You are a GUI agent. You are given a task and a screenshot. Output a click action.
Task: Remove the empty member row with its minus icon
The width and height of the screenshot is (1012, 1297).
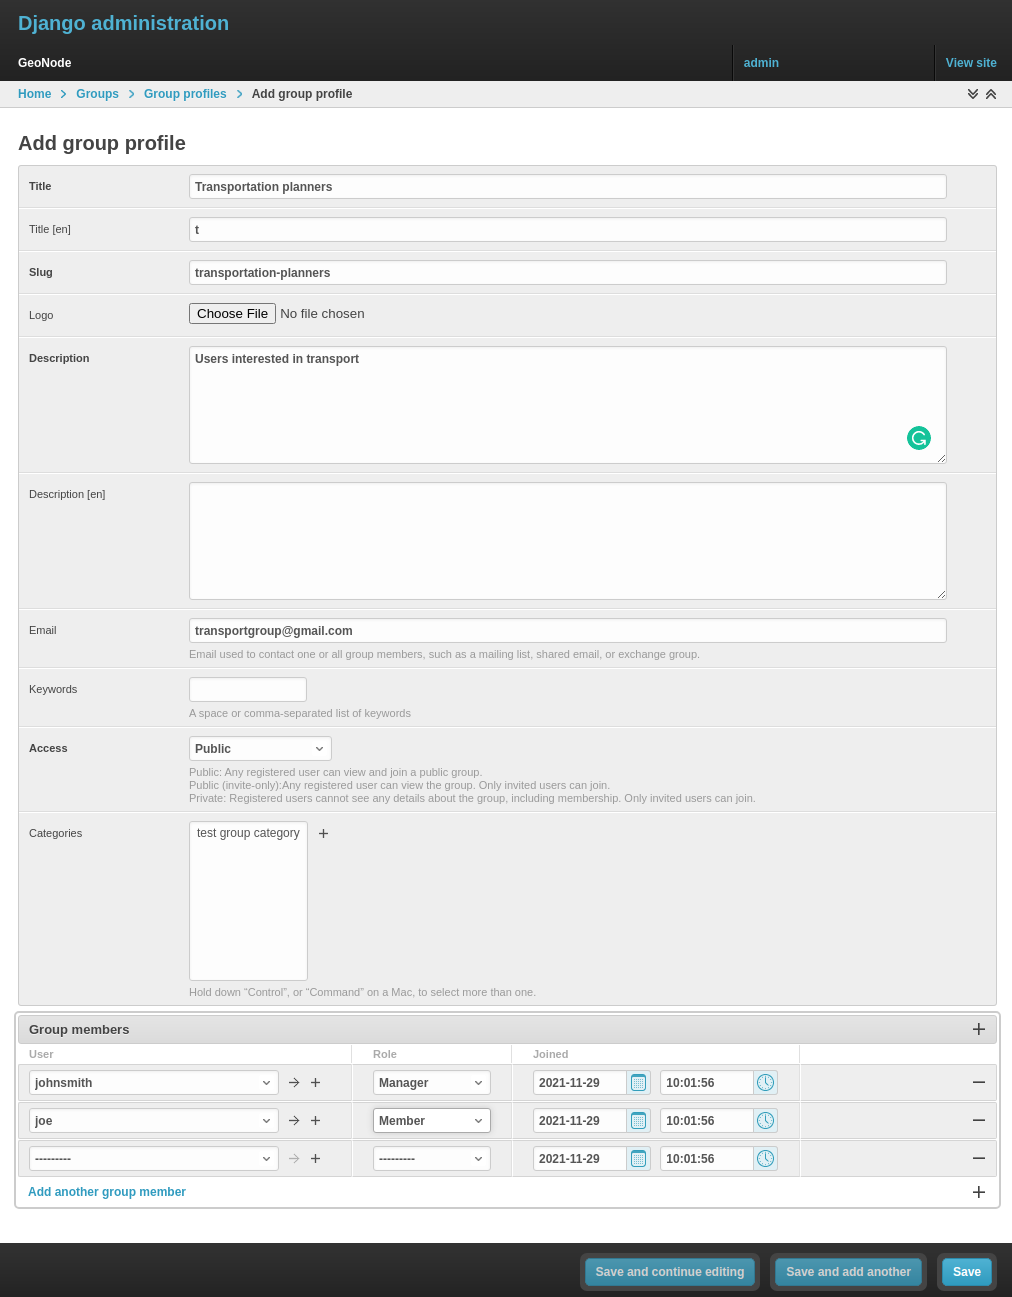click(x=978, y=1158)
